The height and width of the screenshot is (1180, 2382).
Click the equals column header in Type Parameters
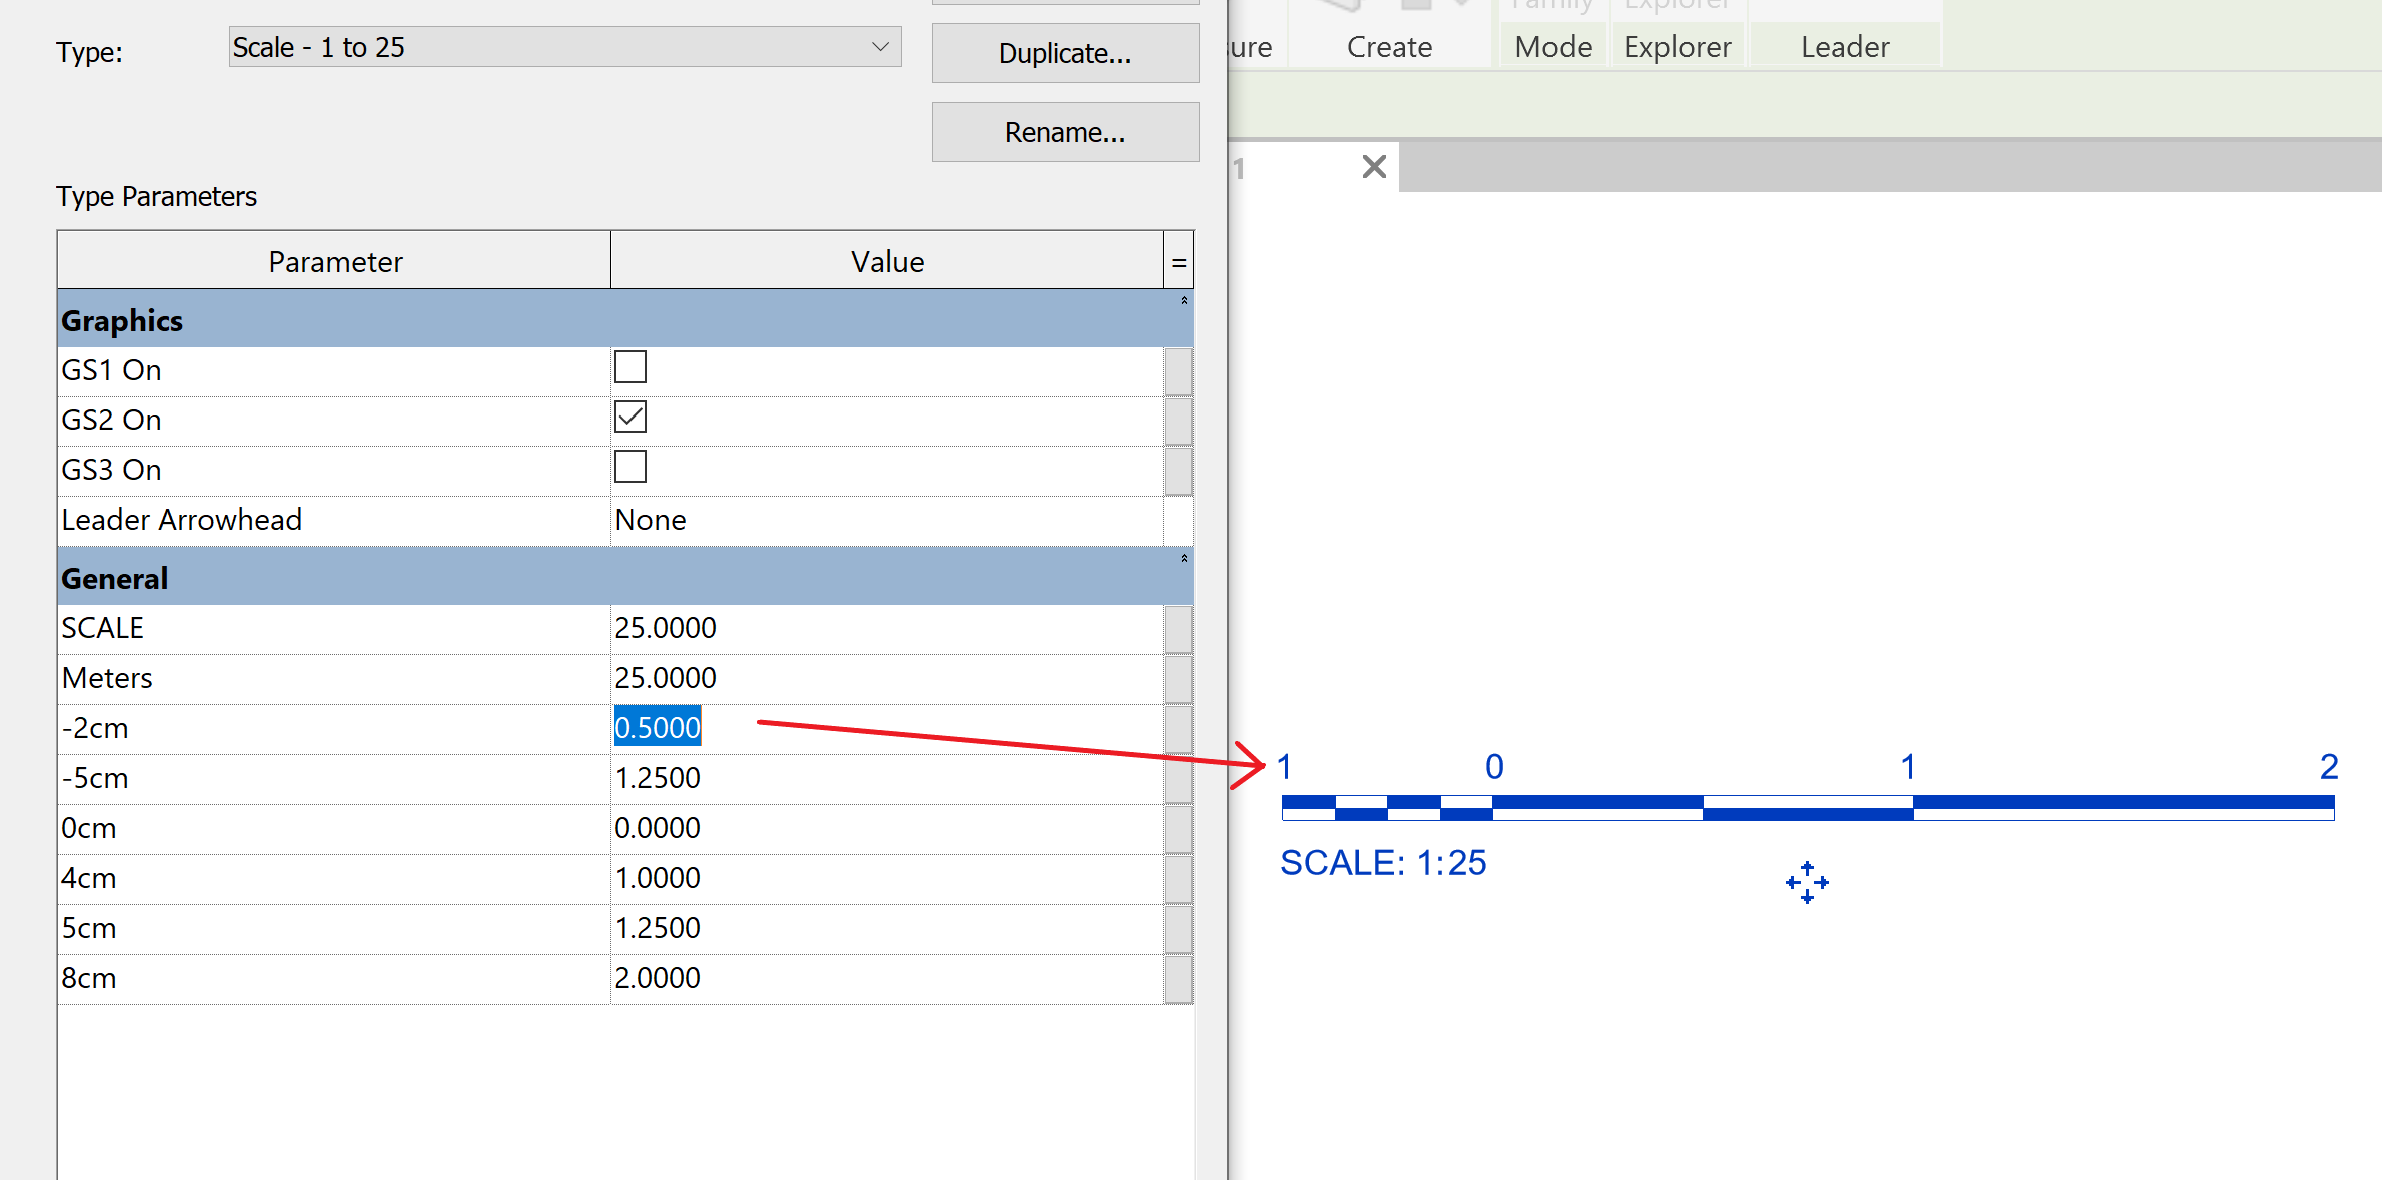(x=1179, y=261)
